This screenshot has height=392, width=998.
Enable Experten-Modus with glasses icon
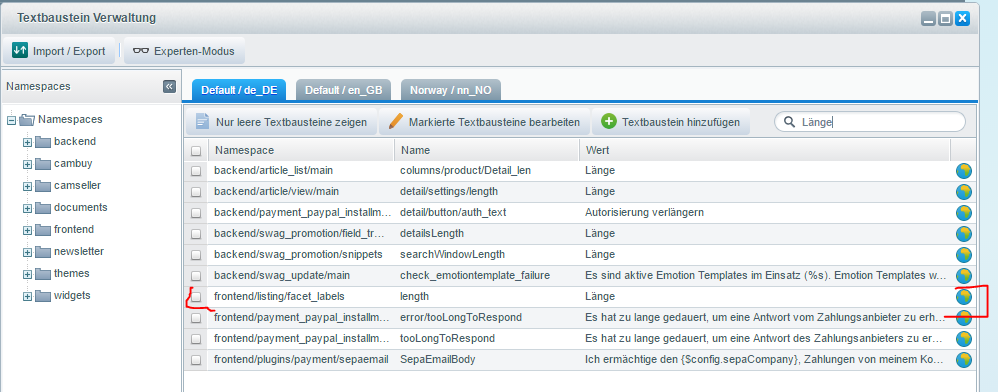pos(184,51)
